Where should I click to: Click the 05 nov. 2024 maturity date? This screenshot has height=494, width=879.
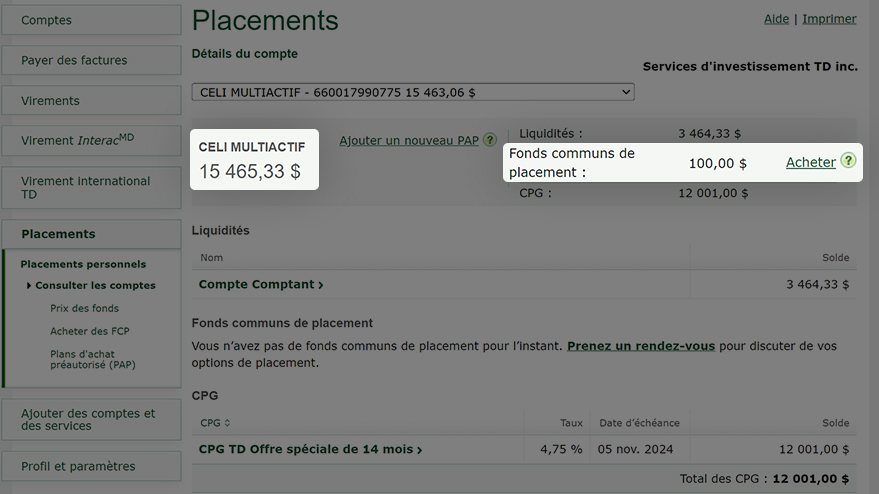(635, 449)
